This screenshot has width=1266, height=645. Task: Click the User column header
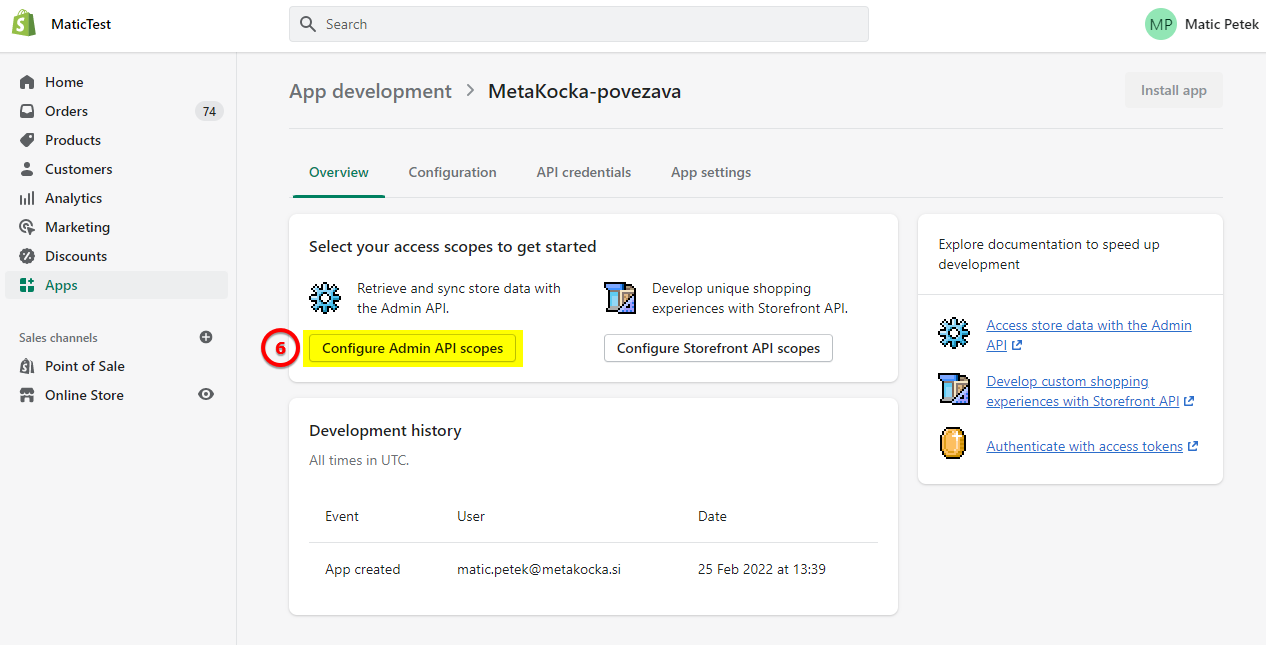(471, 516)
